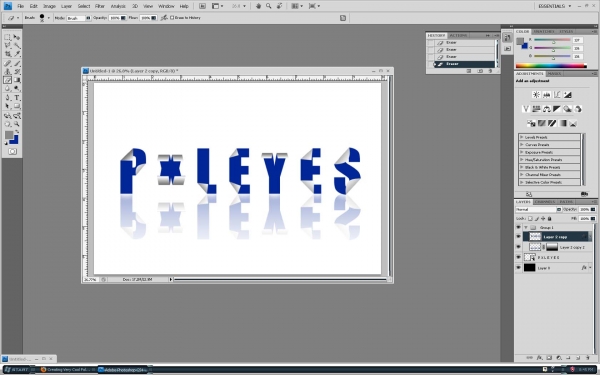Hide the Layer 2 copy 2 layer
This screenshot has height=375, width=600.
pyautogui.click(x=518, y=247)
